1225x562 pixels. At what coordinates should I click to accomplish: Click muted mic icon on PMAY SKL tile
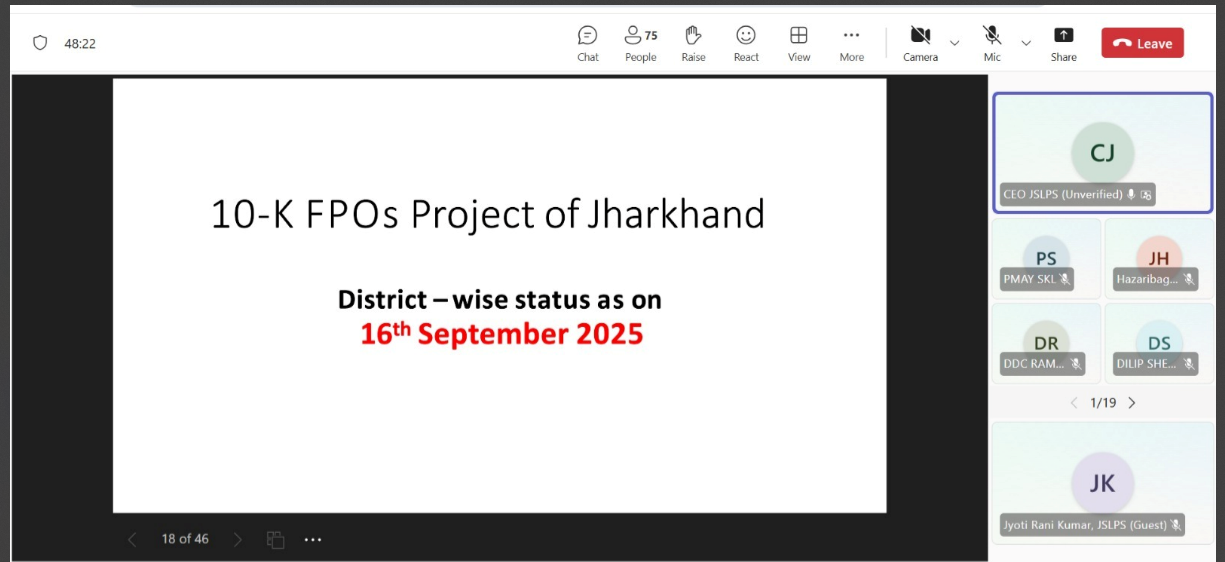coord(1065,279)
